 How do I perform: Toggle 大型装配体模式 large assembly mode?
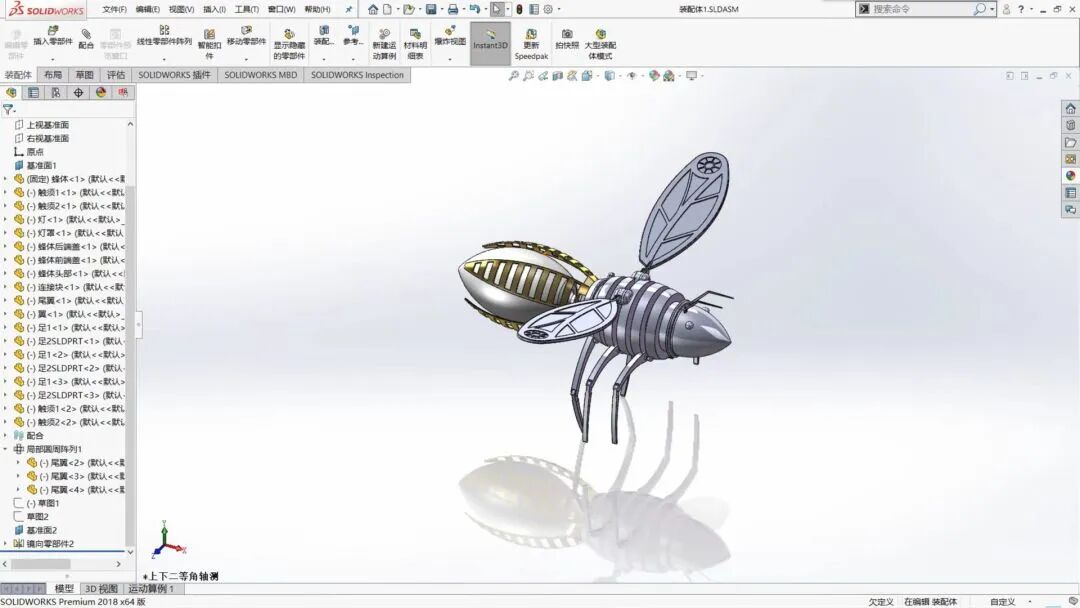(x=601, y=44)
